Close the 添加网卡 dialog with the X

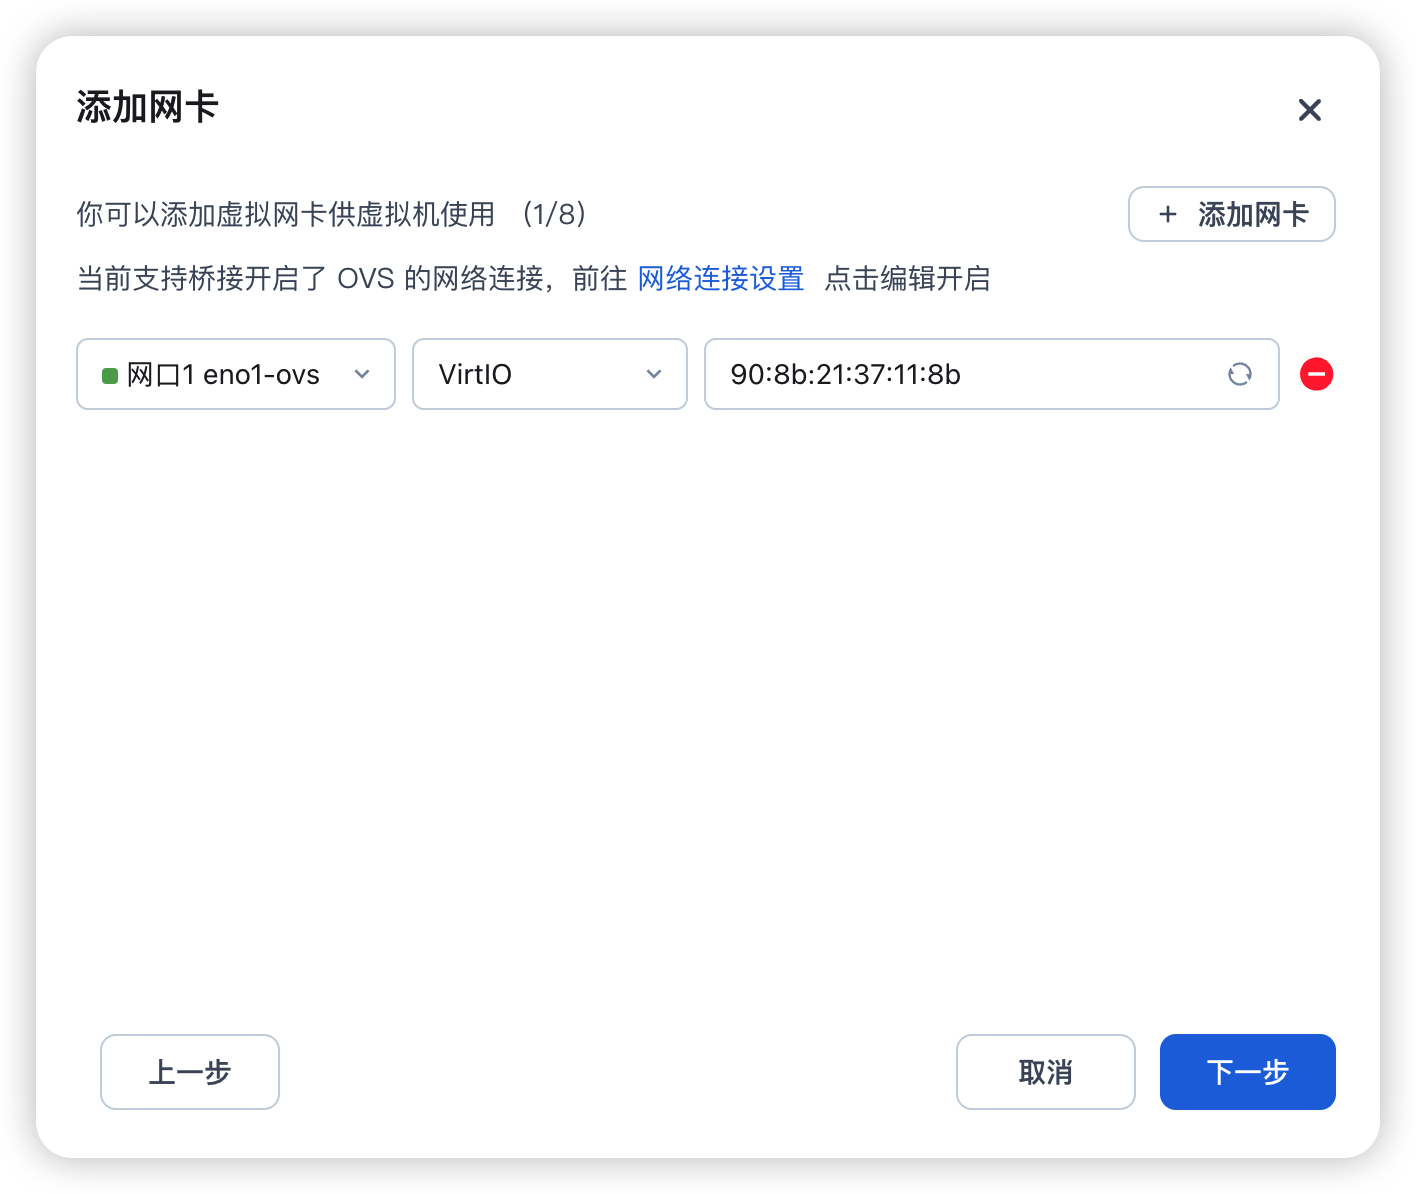(x=1309, y=110)
